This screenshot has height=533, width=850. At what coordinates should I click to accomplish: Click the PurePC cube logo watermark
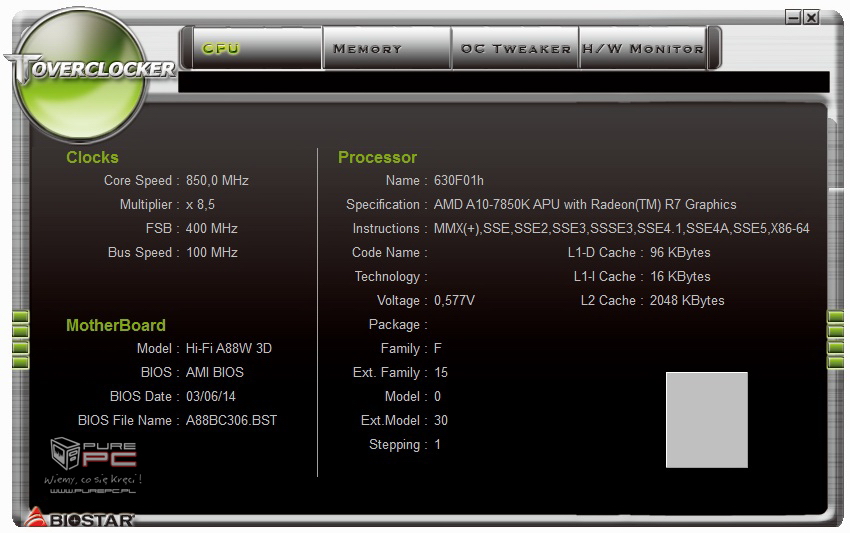pyautogui.click(x=66, y=453)
